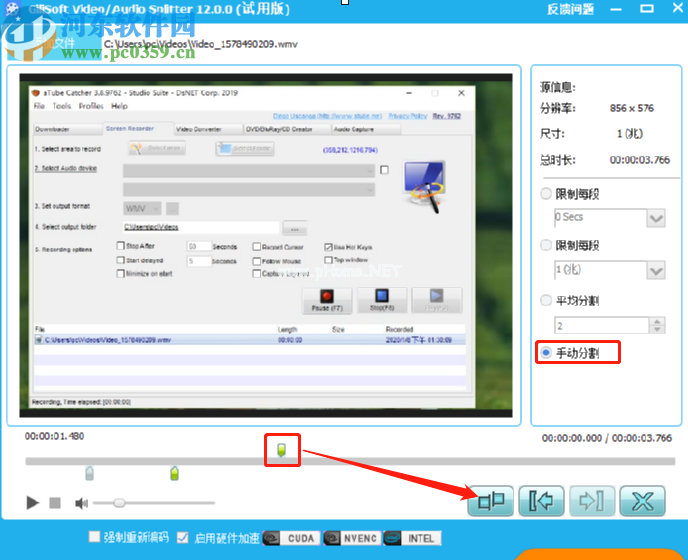
Task: Delete split point with X button
Action: click(642, 501)
